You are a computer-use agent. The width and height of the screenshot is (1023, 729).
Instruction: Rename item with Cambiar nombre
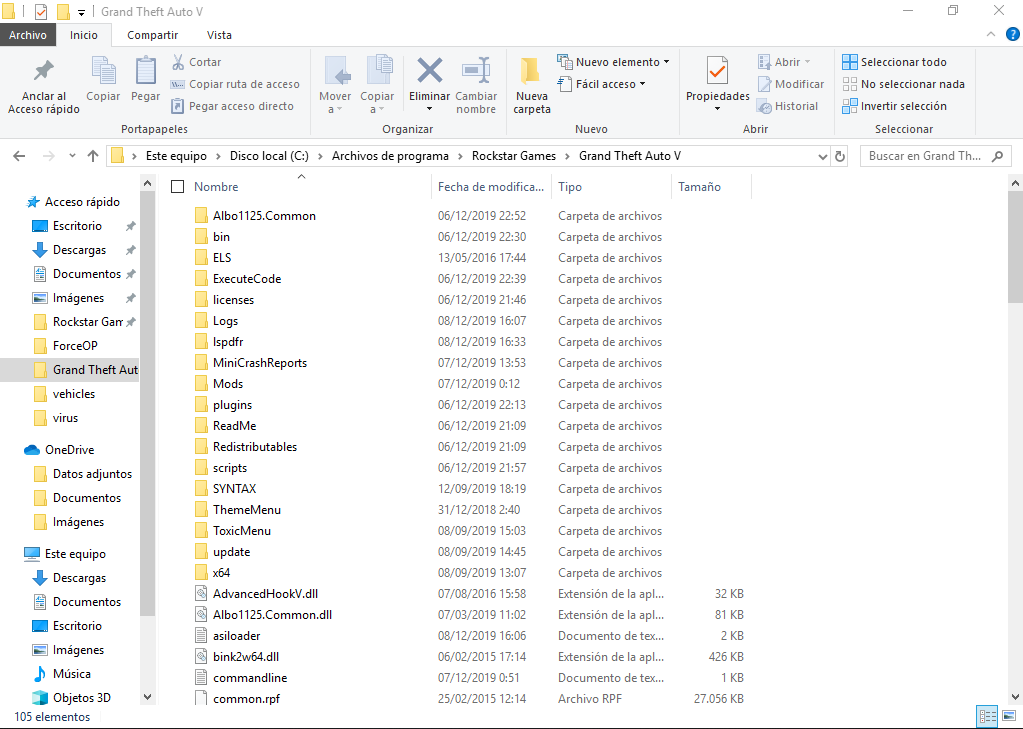[476, 85]
